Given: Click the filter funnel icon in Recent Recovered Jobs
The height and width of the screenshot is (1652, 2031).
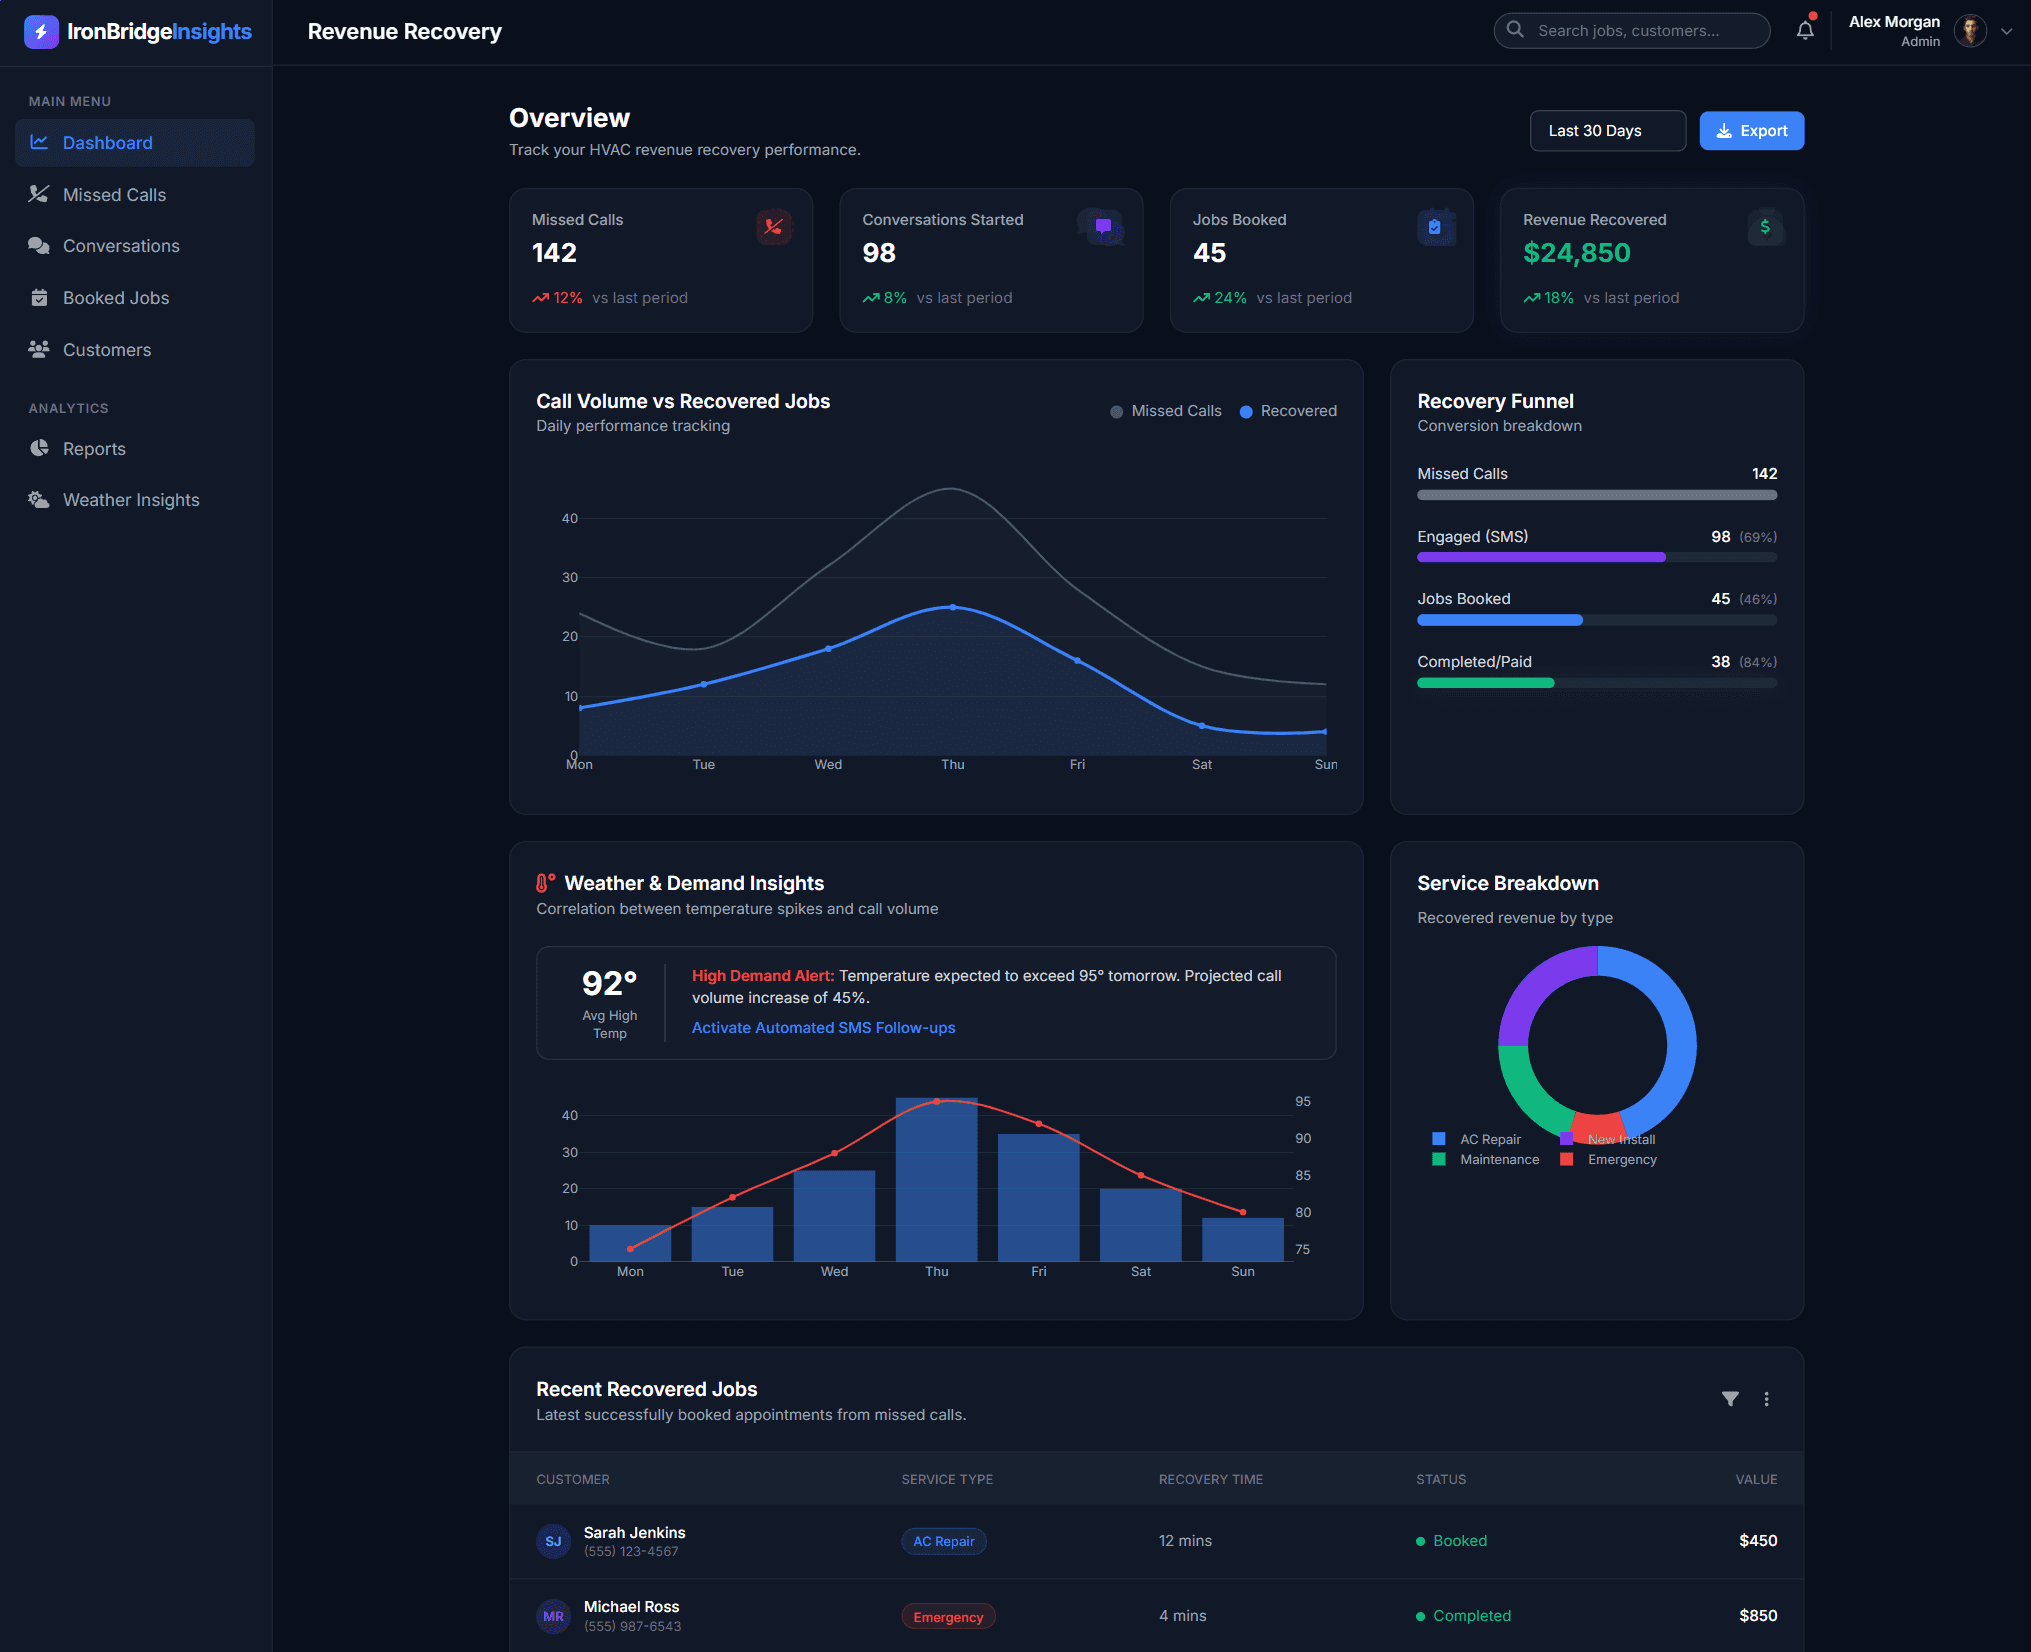Looking at the screenshot, I should click(1730, 1399).
